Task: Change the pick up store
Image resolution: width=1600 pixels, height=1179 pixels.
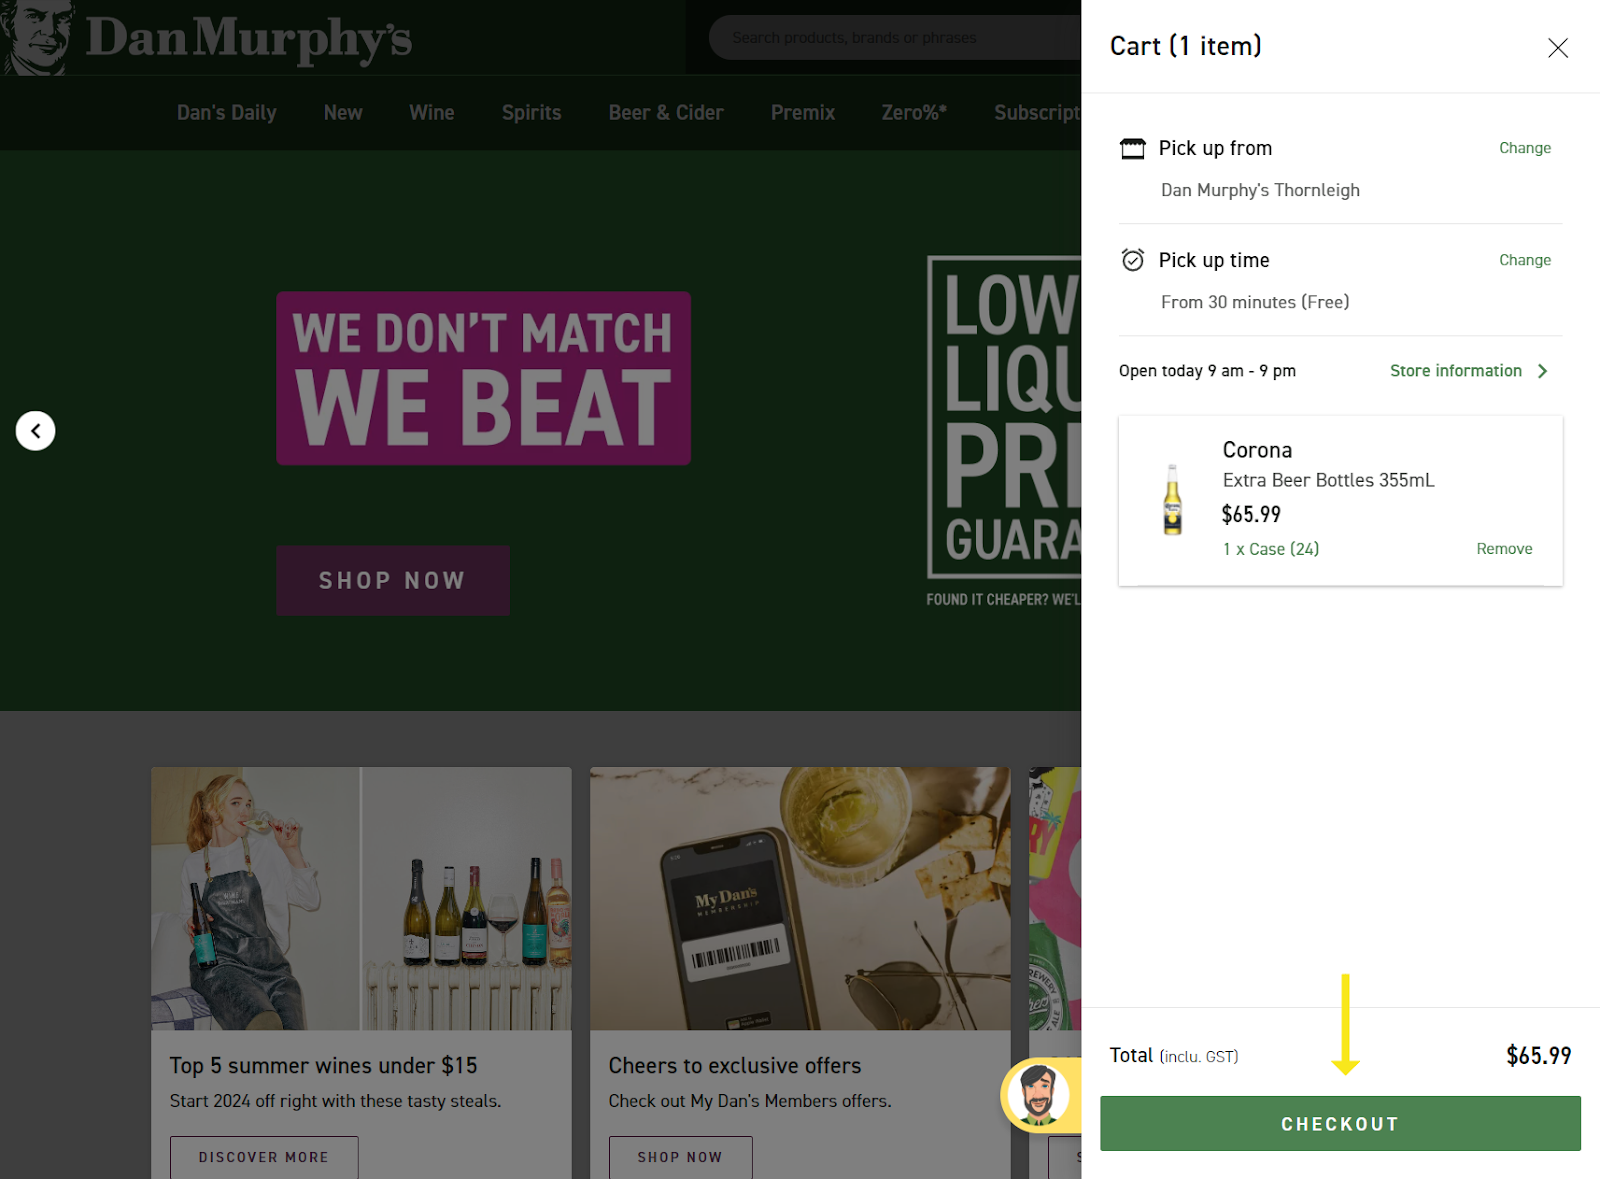Action: (1524, 148)
